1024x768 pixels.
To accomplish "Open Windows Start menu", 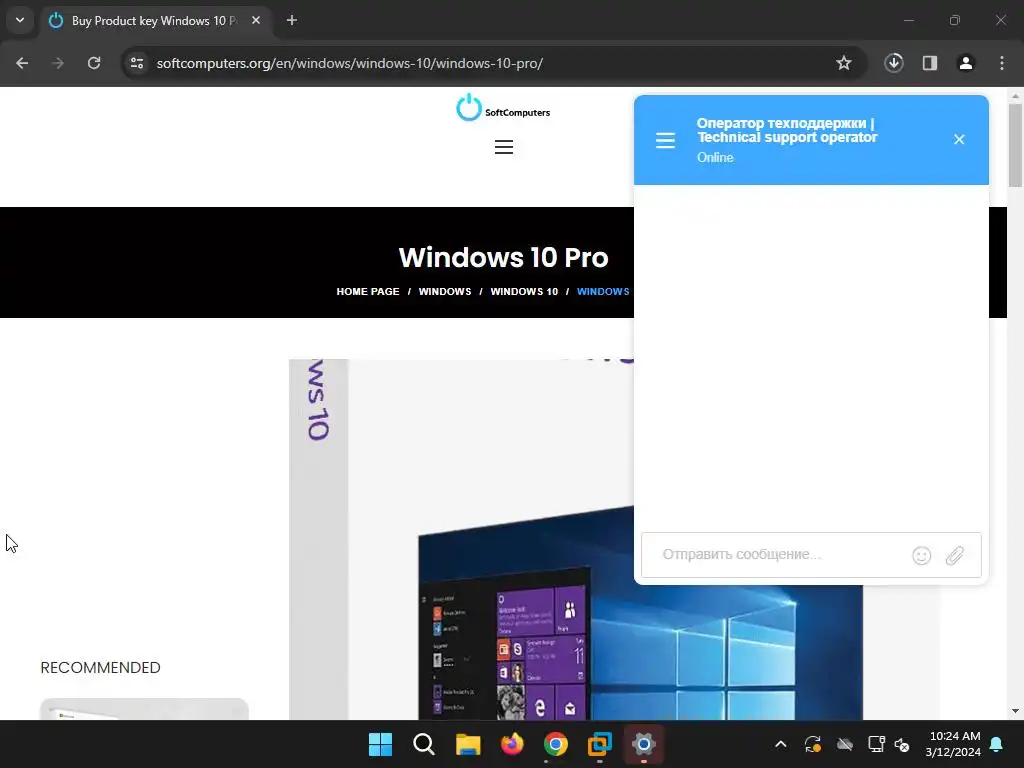I will 380,744.
